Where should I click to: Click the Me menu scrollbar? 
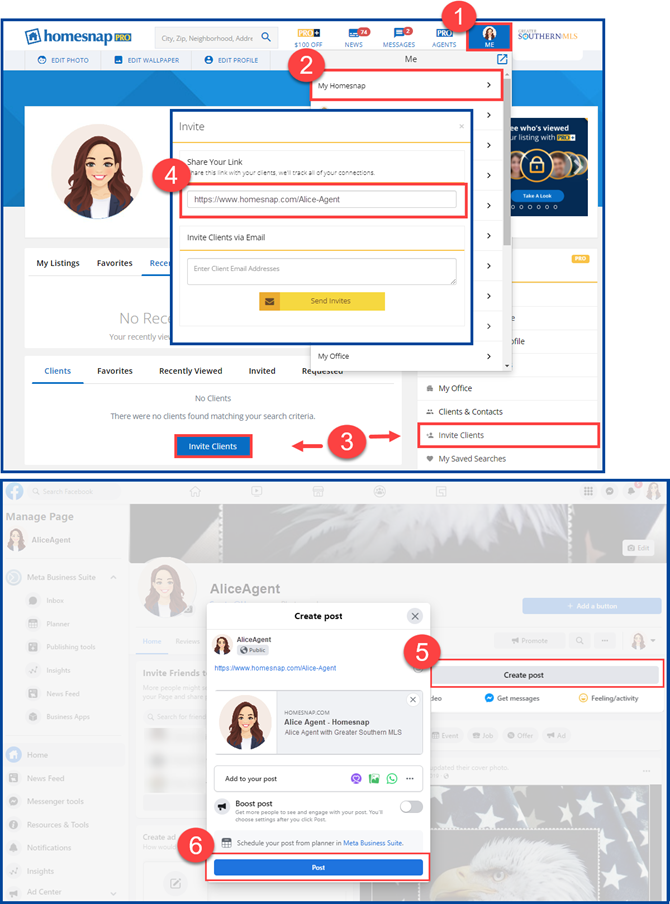click(507, 161)
